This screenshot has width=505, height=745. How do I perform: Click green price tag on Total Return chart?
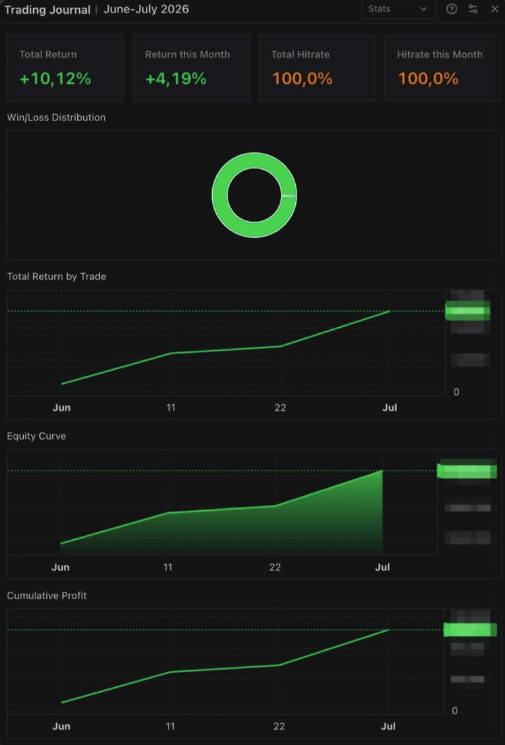click(x=467, y=311)
